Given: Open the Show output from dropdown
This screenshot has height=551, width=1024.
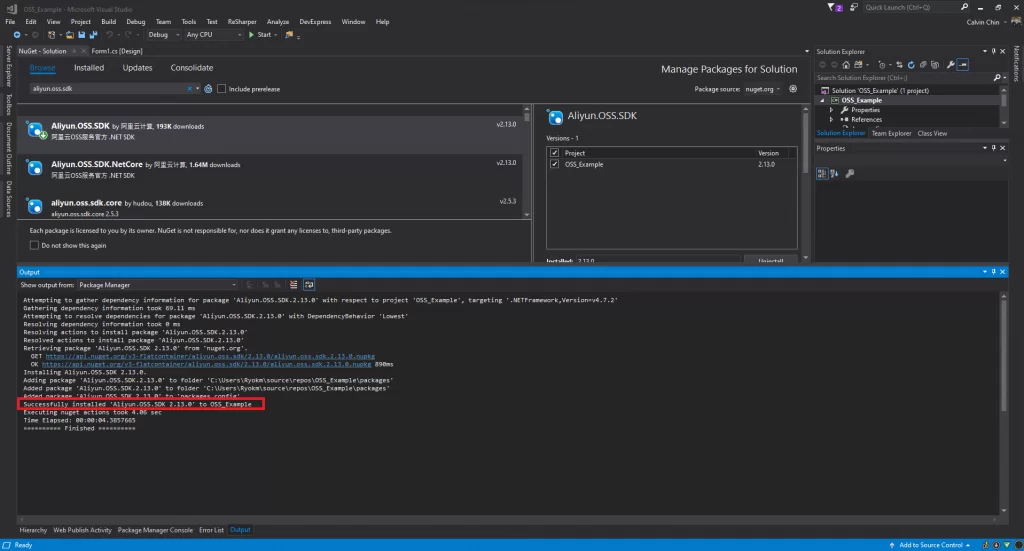Looking at the screenshot, I should point(157,285).
